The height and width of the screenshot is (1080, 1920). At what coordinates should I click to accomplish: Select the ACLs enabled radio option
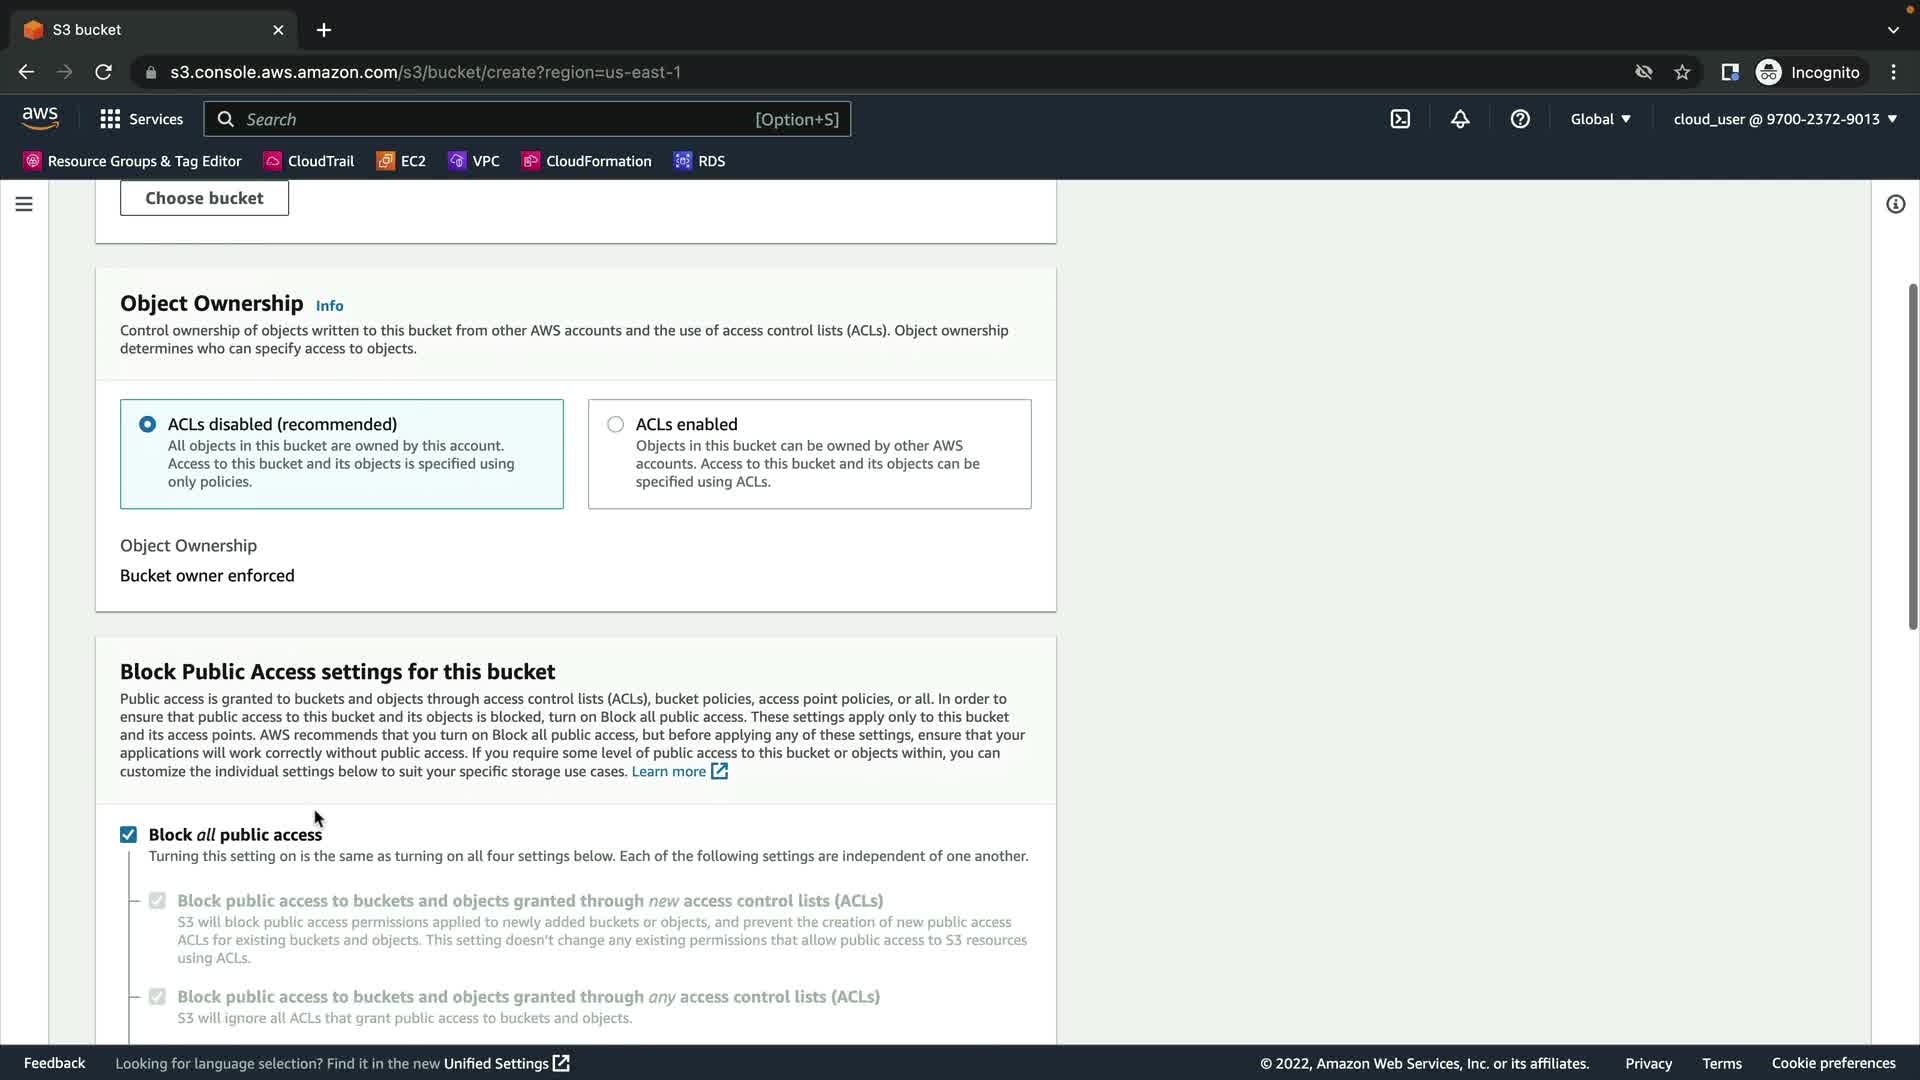click(615, 424)
